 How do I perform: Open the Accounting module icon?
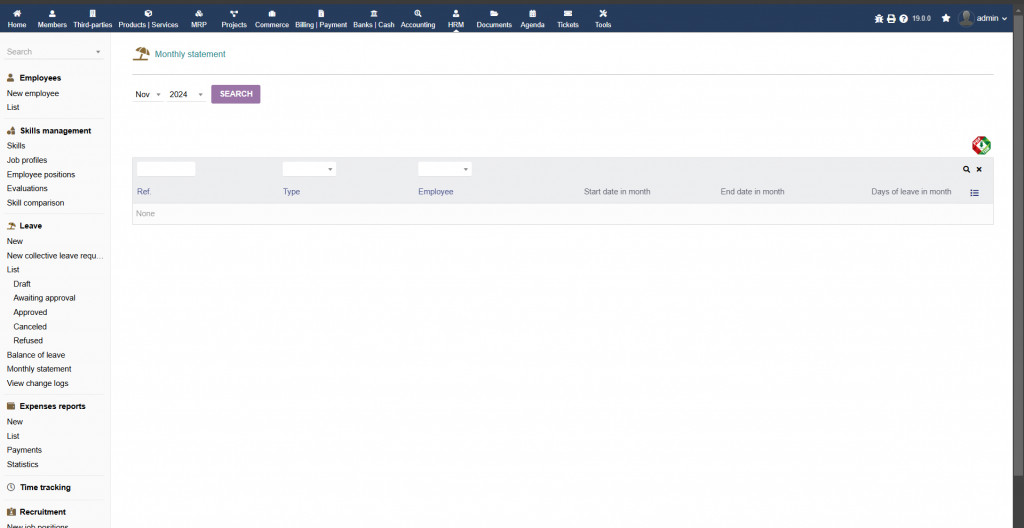pyautogui.click(x=418, y=13)
